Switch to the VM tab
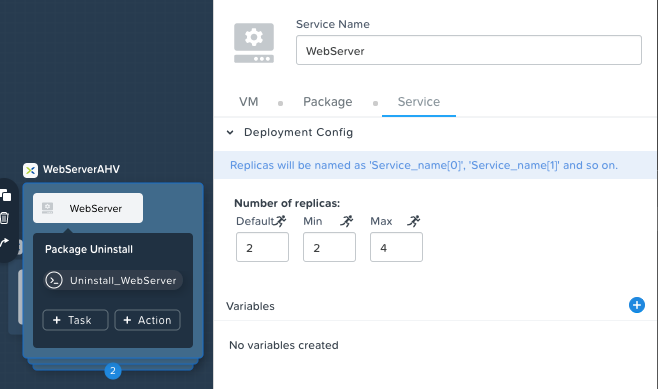658x389 pixels. click(248, 102)
